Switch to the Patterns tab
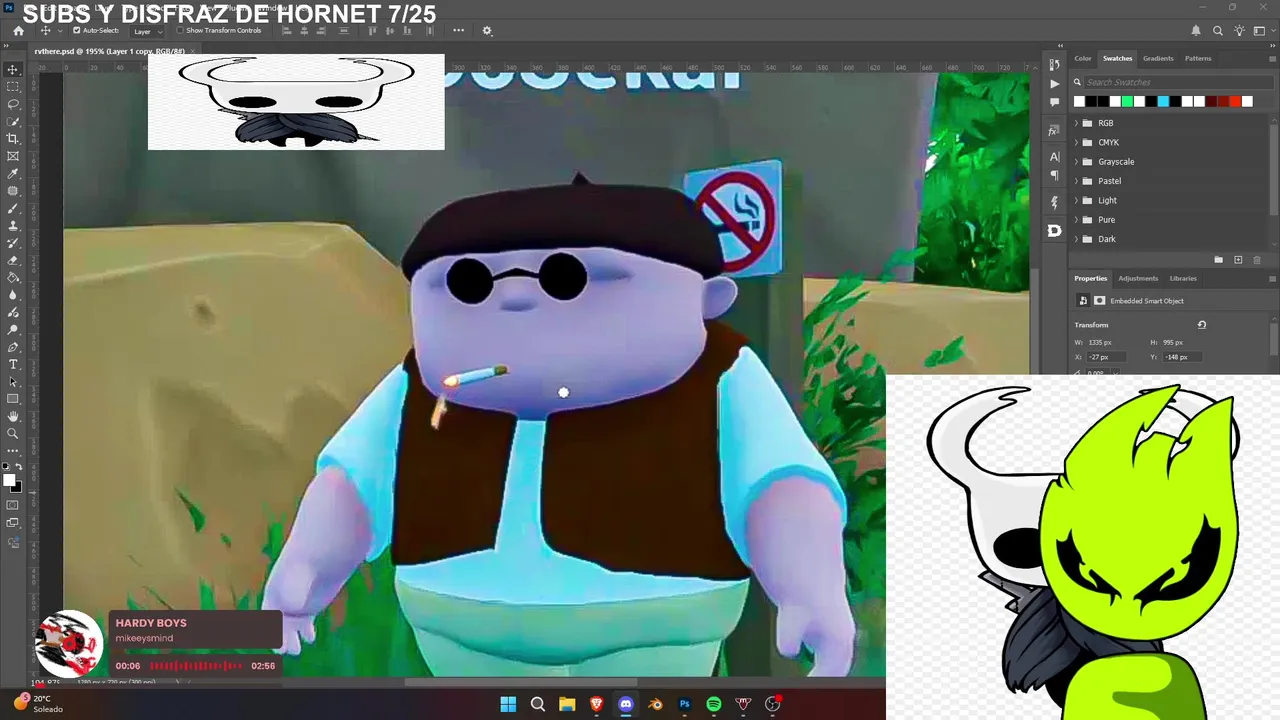1280x720 pixels. click(1198, 59)
